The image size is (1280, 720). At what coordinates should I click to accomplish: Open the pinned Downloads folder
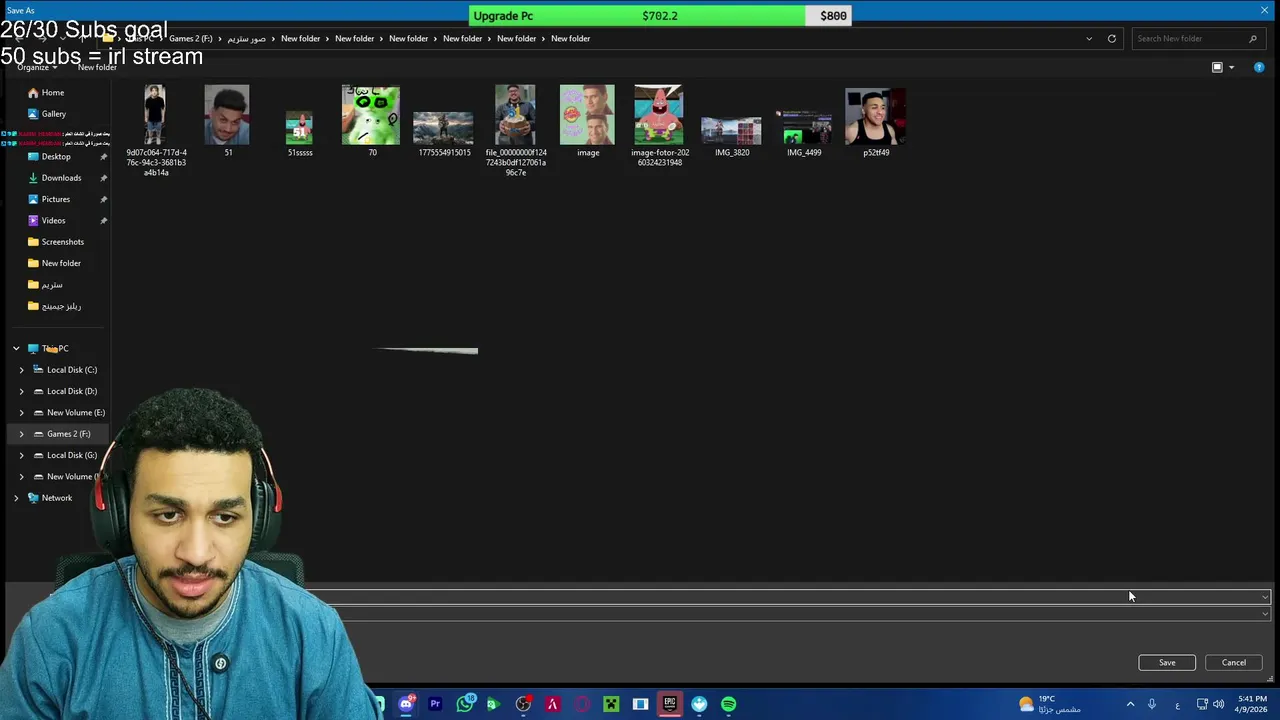click(x=61, y=178)
